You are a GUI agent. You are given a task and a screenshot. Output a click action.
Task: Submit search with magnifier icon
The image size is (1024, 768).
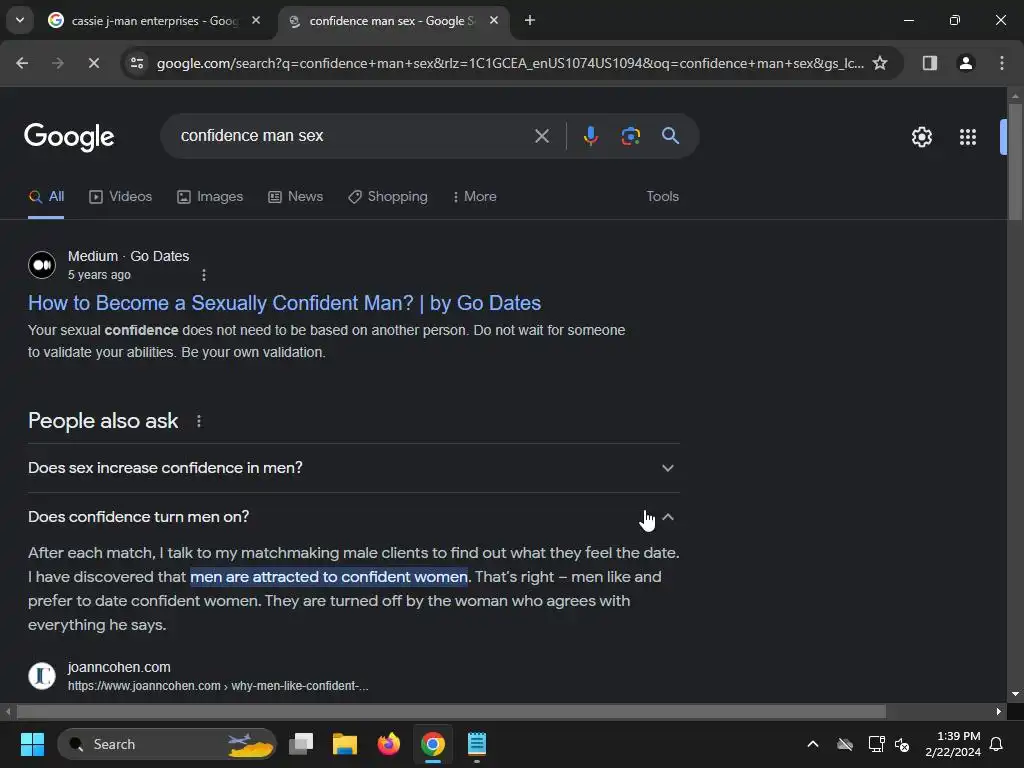coord(670,136)
